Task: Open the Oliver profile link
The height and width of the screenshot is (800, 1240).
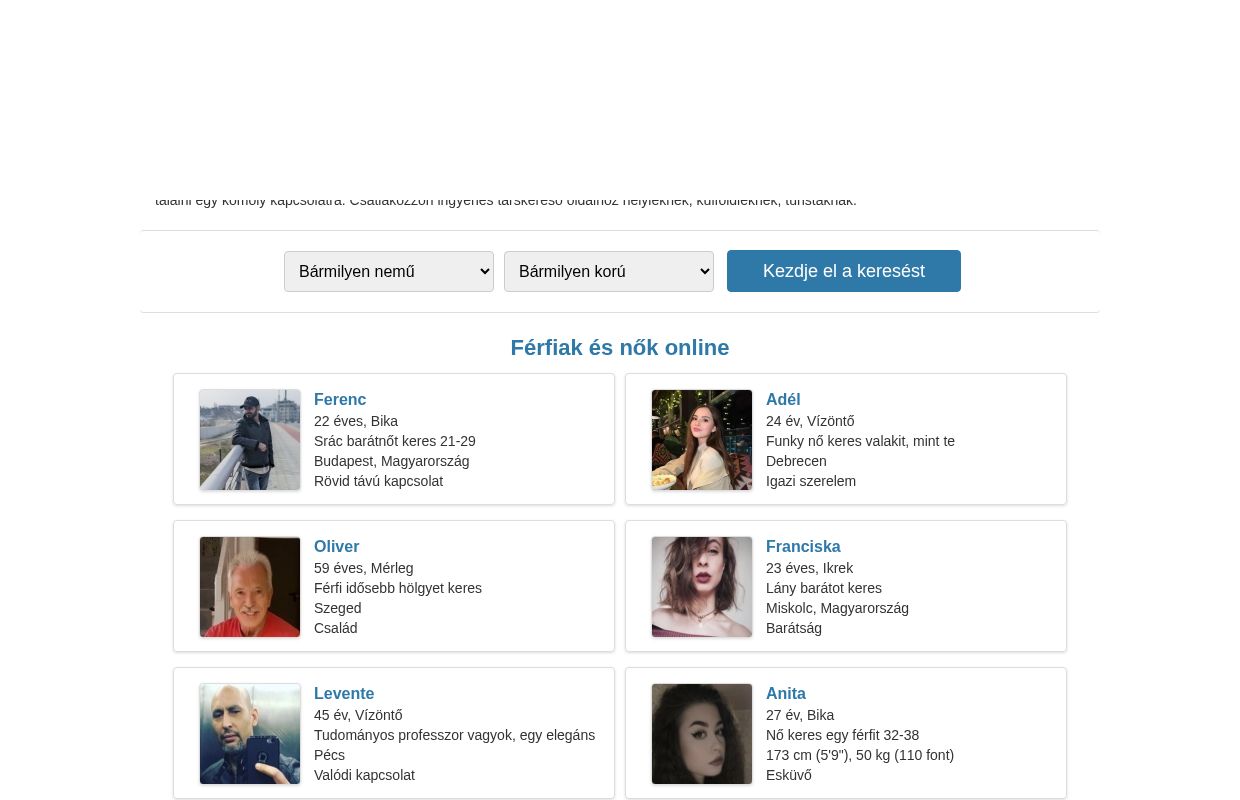Action: (336, 546)
